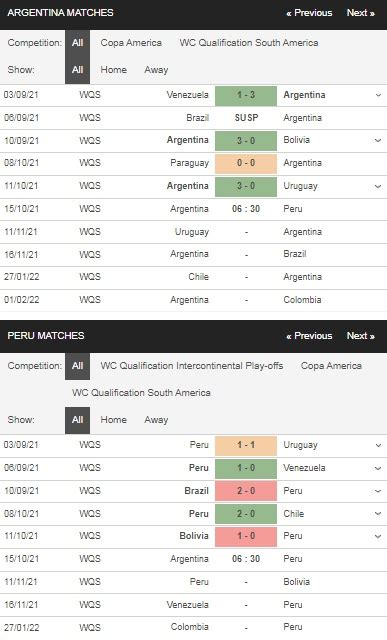Expand Brazil 2-0 Peru match chevron
Viewport: 387px width, 640px height.
378,491
